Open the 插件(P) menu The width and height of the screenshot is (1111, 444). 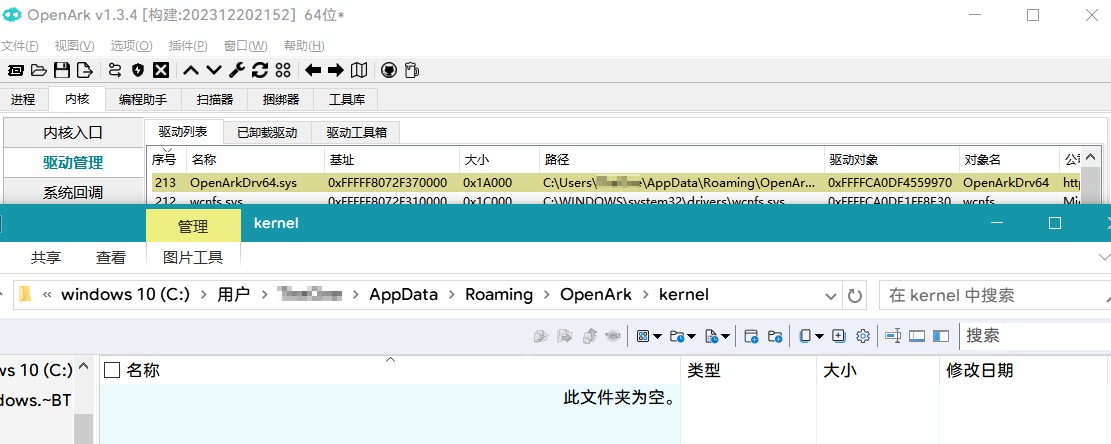[x=188, y=46]
